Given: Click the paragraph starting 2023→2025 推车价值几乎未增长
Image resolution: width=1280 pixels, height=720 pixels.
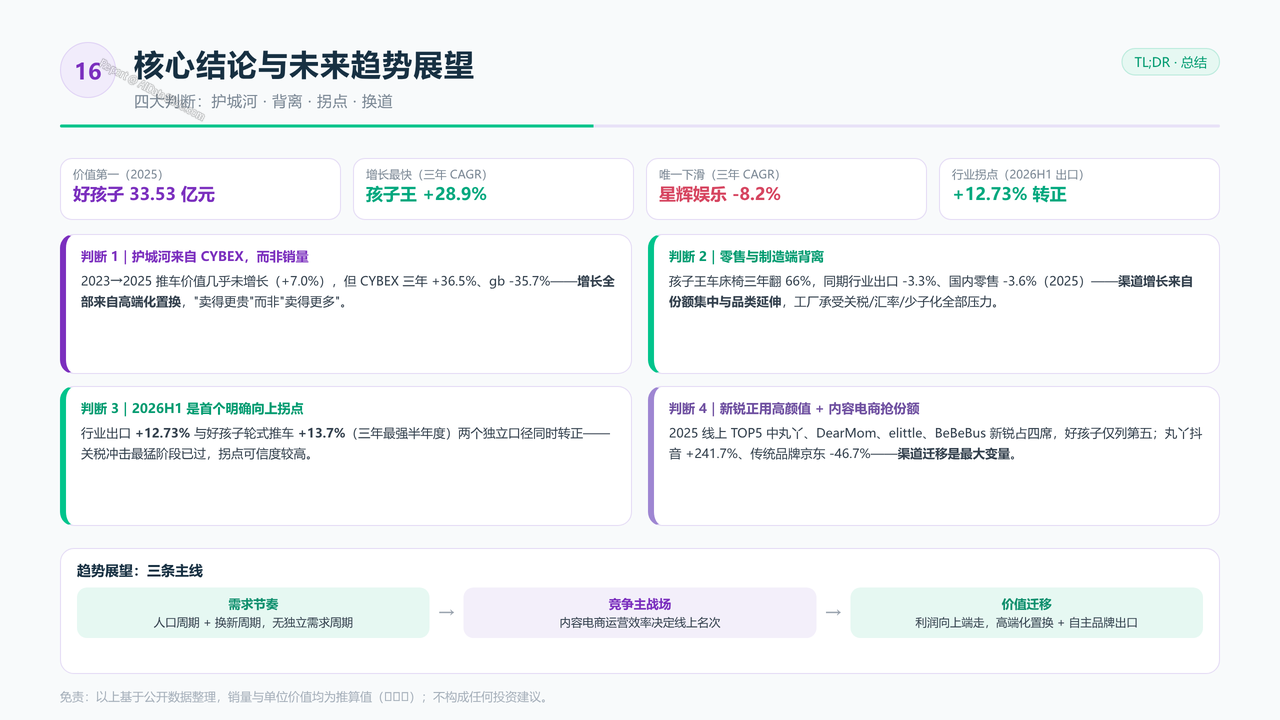Looking at the screenshot, I should coord(348,291).
